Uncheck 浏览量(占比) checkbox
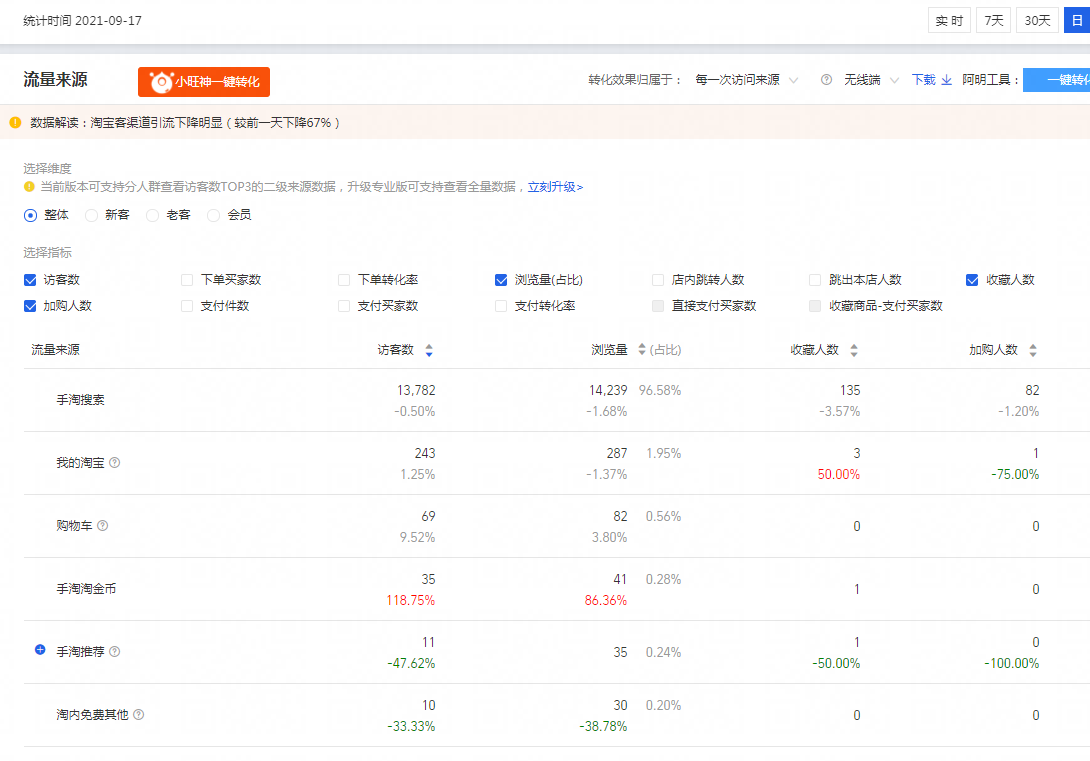The height and width of the screenshot is (761, 1090). pyautogui.click(x=501, y=280)
